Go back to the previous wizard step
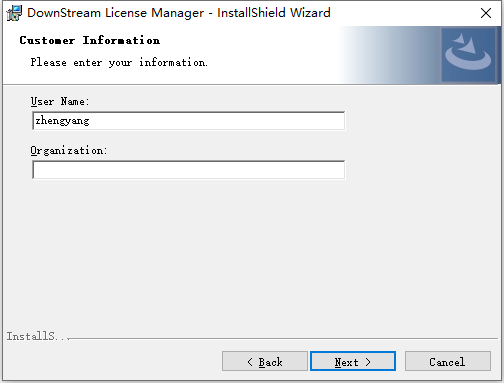 click(x=265, y=361)
